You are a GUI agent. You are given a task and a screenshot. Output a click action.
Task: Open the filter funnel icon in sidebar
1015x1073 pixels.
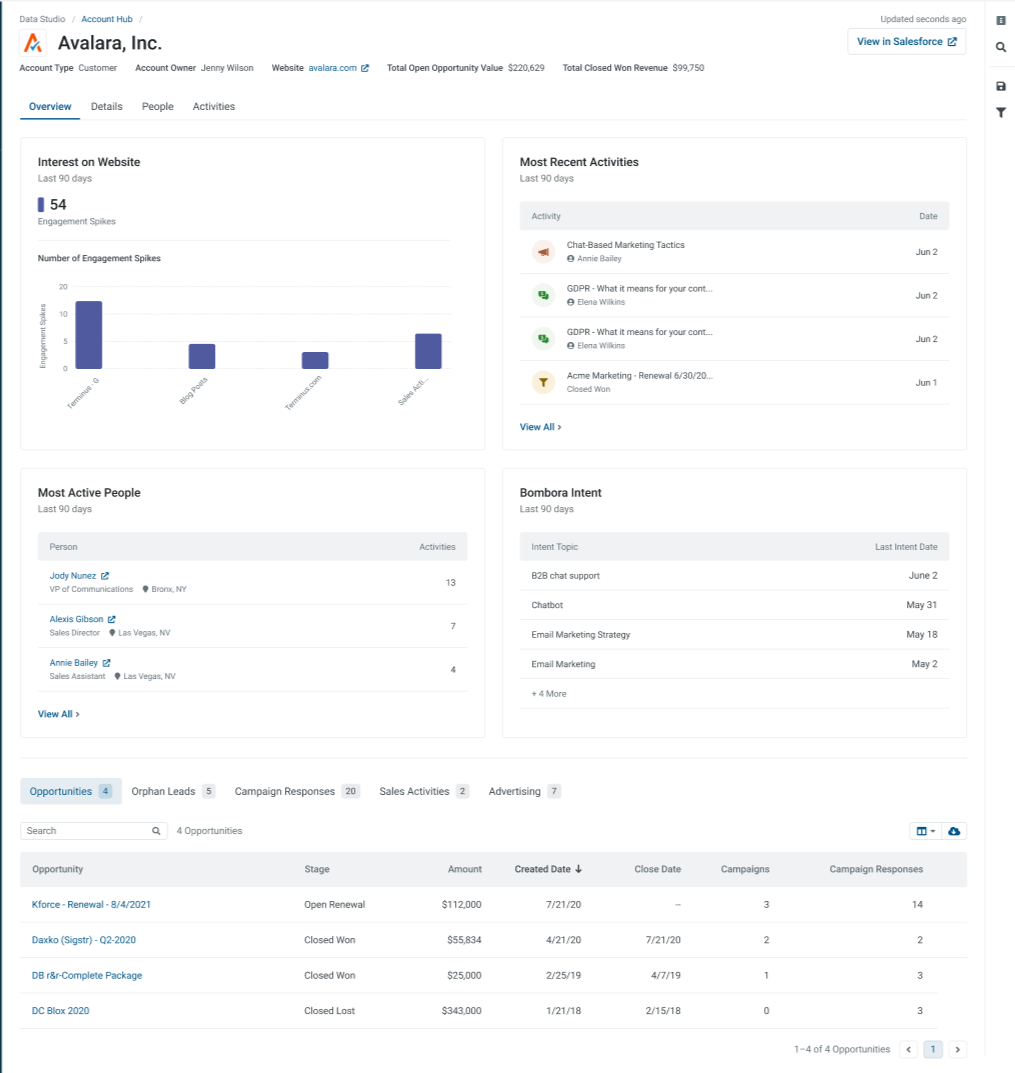pos(1001,112)
